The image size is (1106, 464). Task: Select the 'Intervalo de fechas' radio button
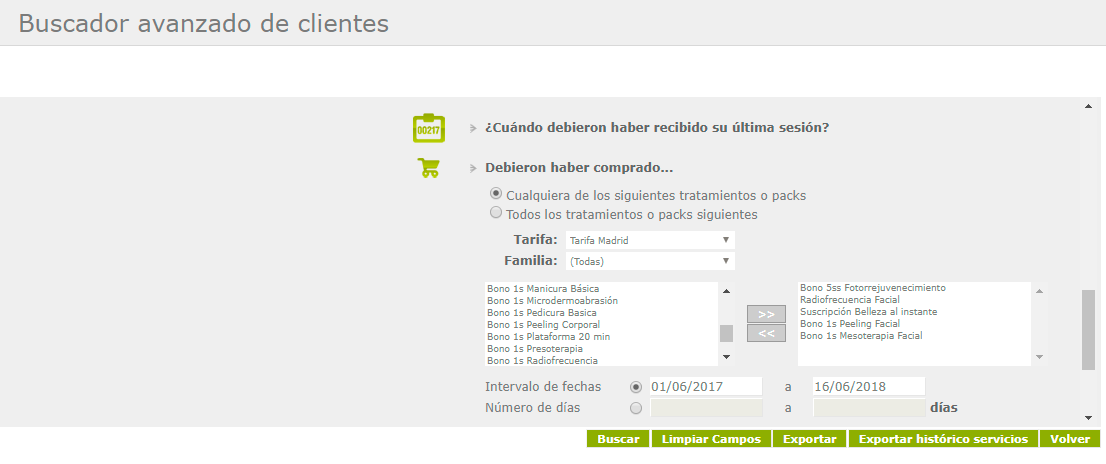(636, 386)
